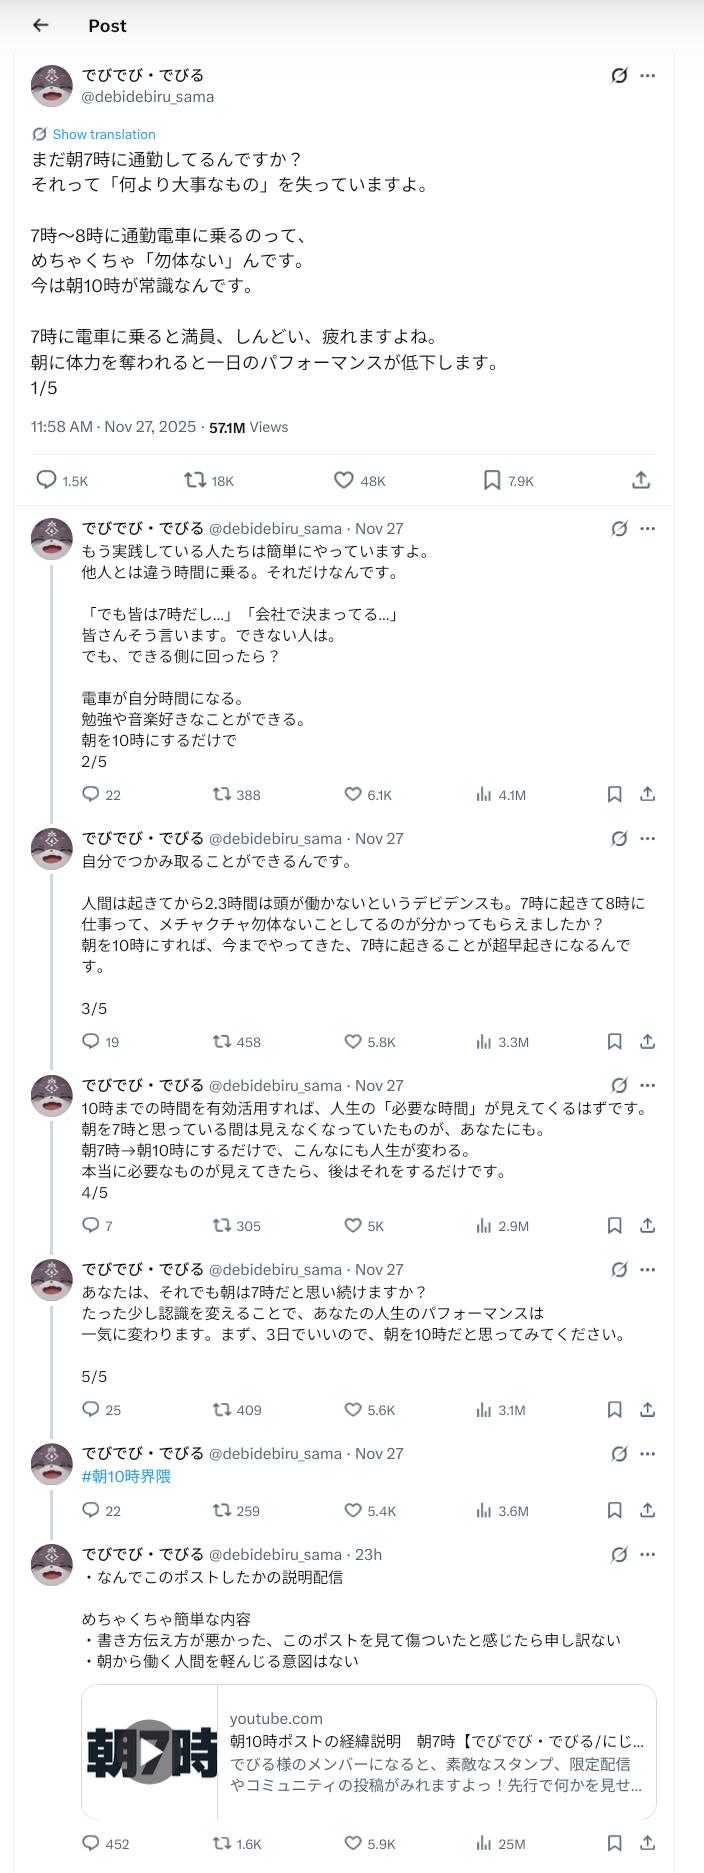Open the youtube.com link card thumbnail
Screen dimensions: 704x1873
click(x=150, y=1752)
